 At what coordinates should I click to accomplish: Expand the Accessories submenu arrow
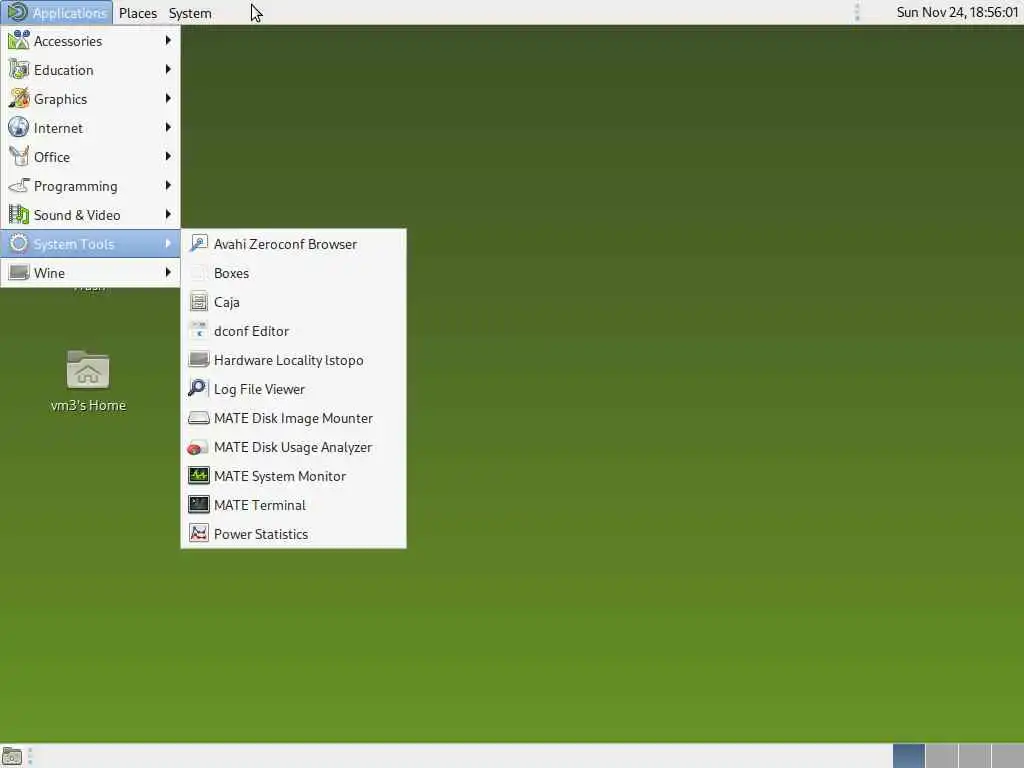click(168, 40)
